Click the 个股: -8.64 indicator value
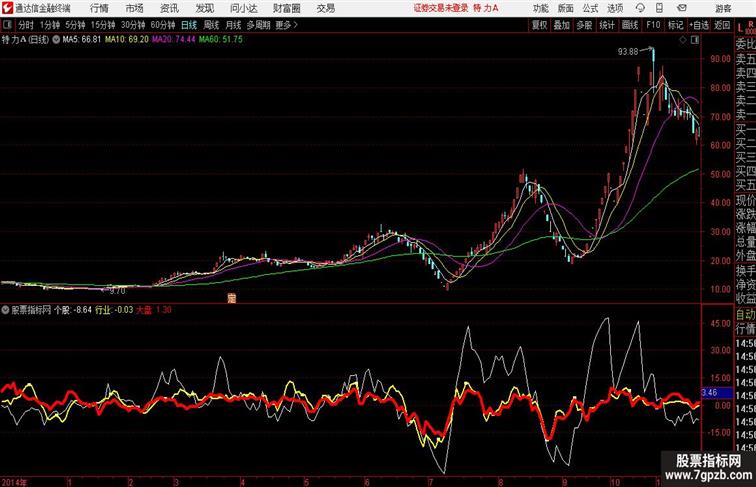This screenshot has height=487, width=756. click(72, 310)
